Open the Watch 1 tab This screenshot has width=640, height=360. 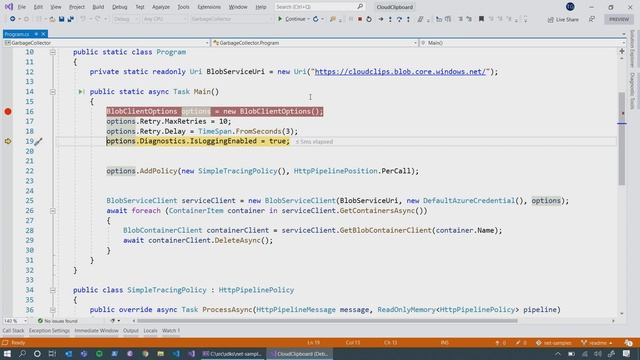[x=171, y=331]
